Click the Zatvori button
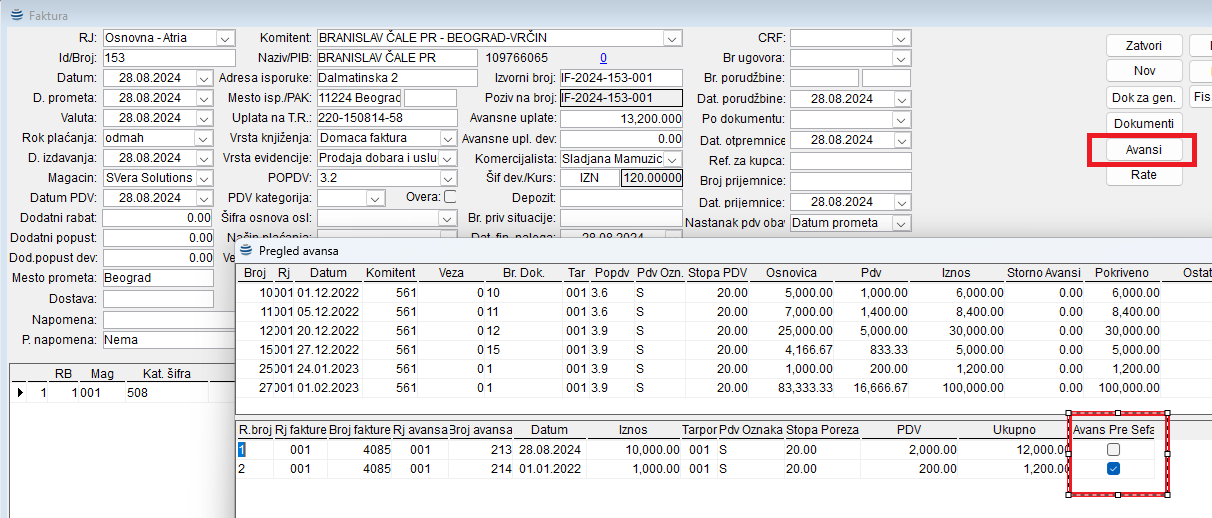 pyautogui.click(x=1144, y=46)
